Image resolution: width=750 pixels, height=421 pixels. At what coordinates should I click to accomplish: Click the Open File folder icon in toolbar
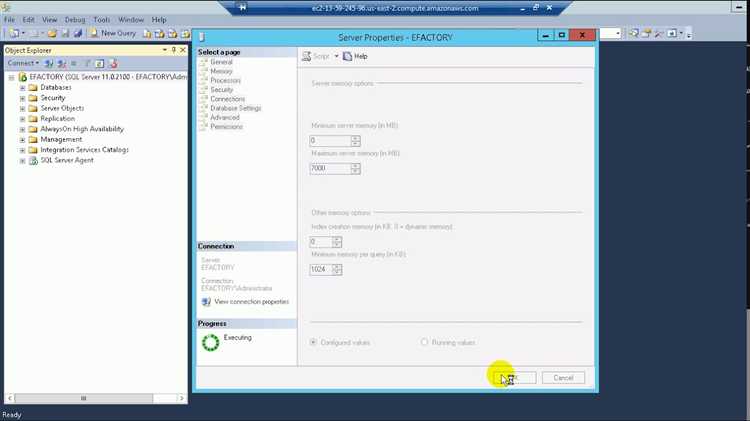click(x=52, y=33)
